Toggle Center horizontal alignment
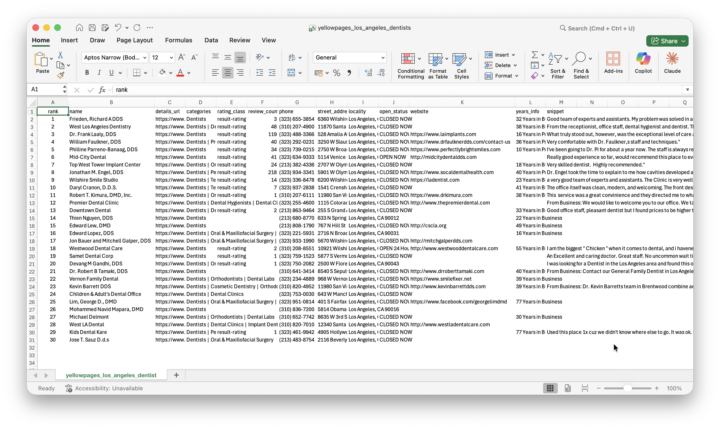Viewport: 720px width, 430px height. coord(227,73)
